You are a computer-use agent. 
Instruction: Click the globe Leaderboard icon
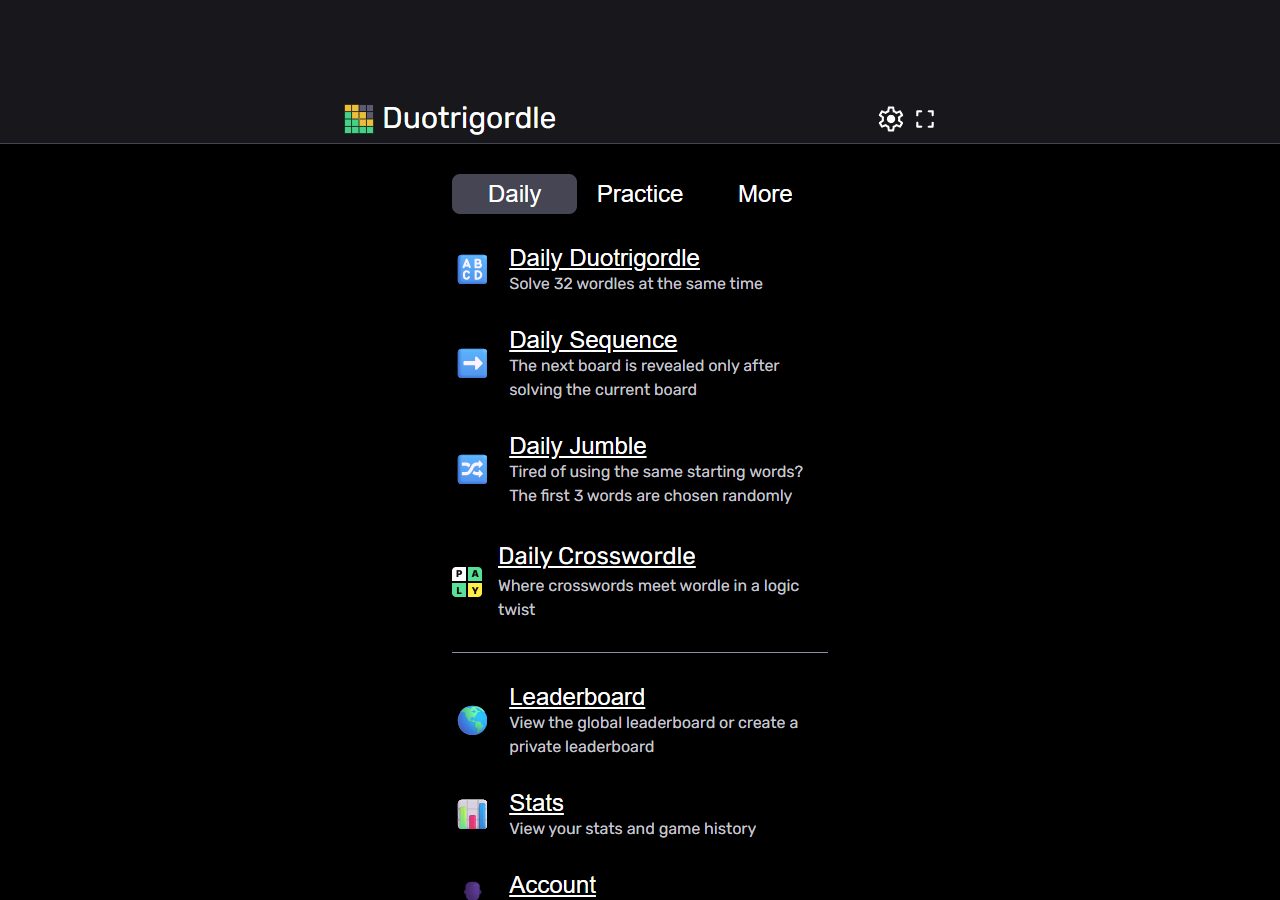point(472,720)
